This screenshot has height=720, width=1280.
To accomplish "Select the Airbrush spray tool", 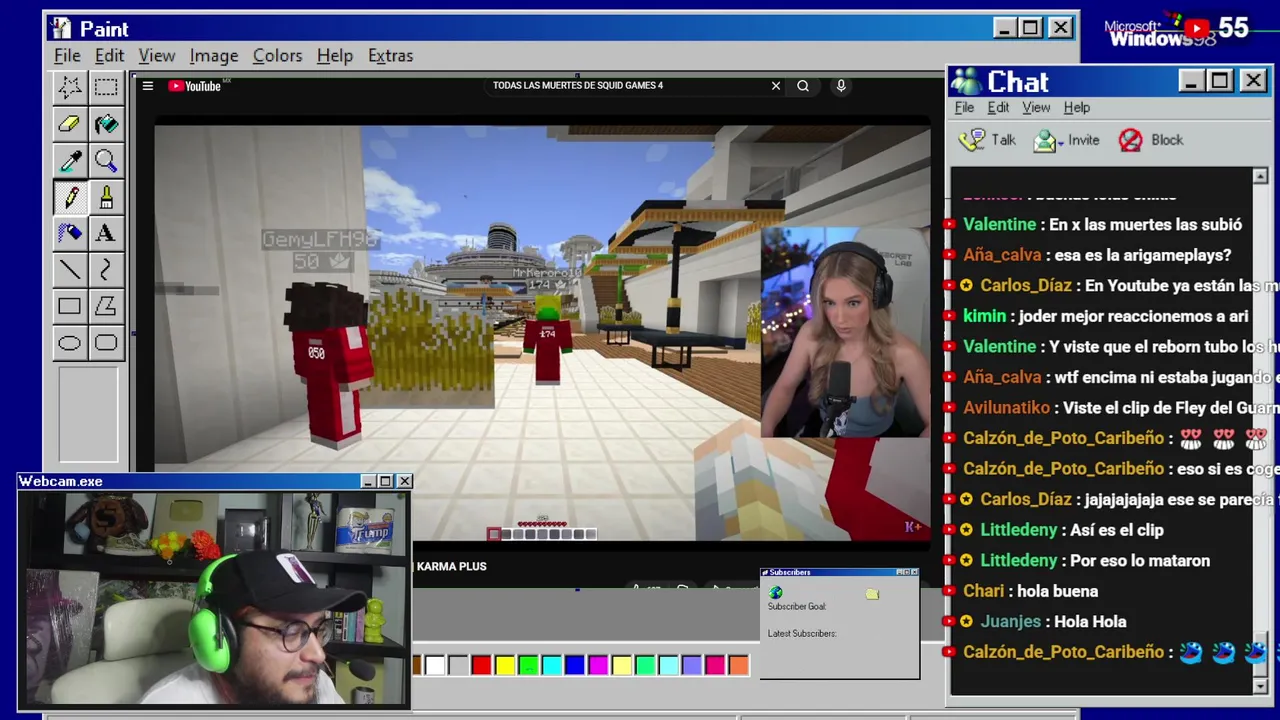I will pos(69,233).
